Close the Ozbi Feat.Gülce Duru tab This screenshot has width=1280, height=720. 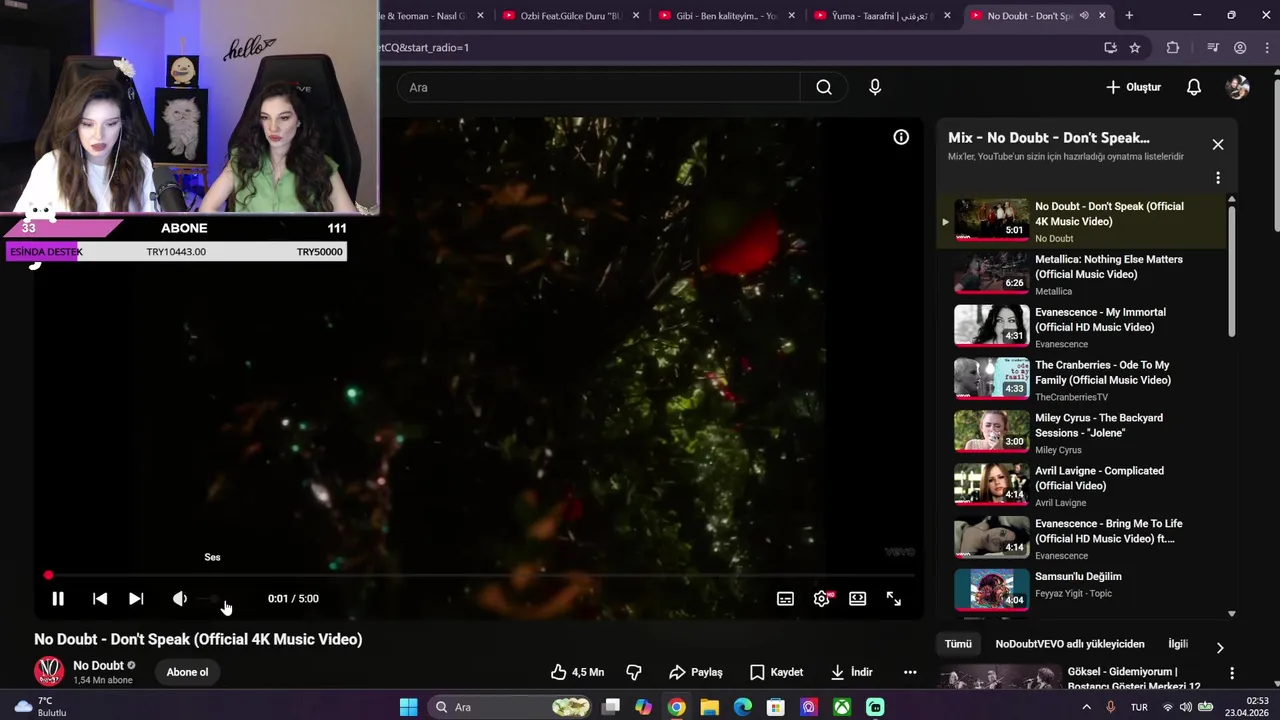click(636, 15)
